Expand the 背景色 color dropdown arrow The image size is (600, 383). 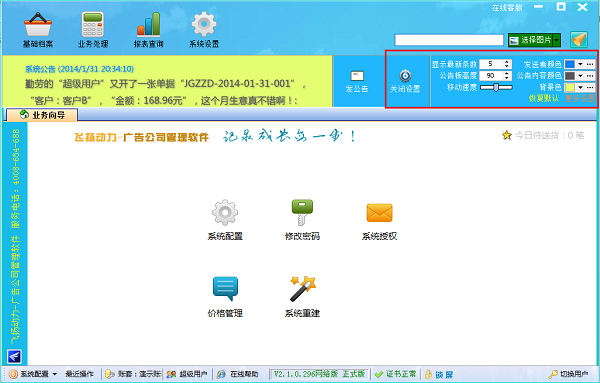coord(580,88)
